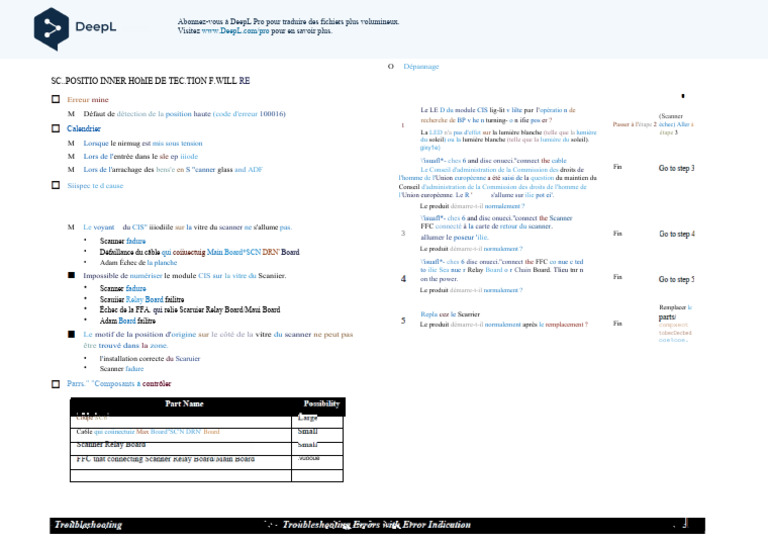Click the empty last table row's Part Name cell
The height and width of the screenshot is (544, 768).
(x=181, y=475)
